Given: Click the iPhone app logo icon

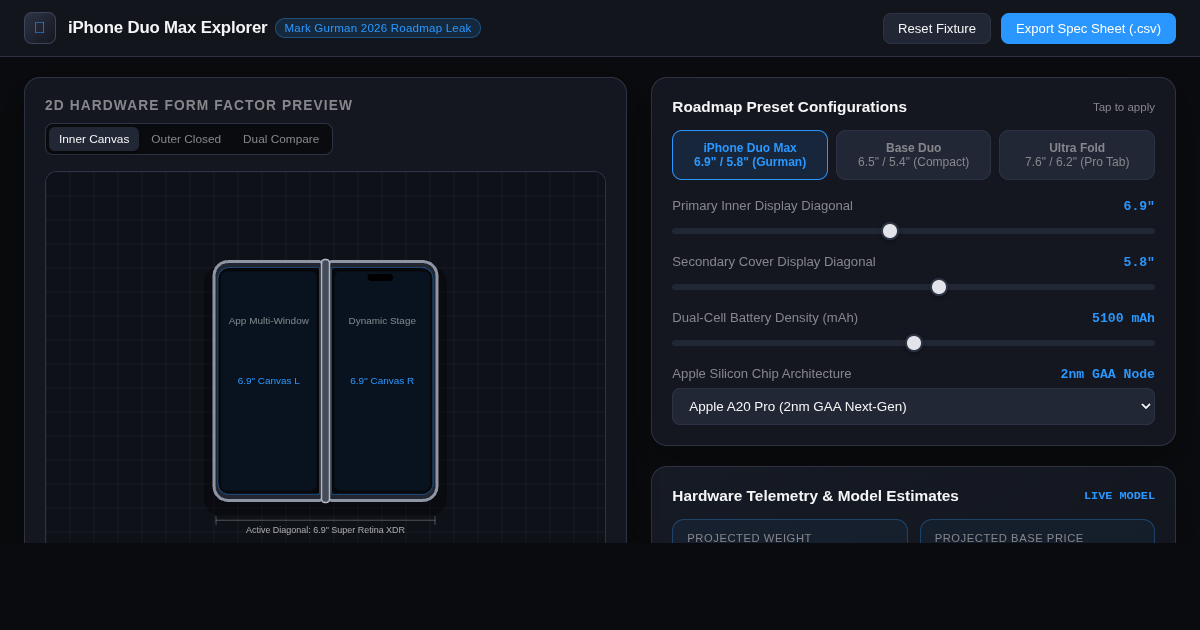Looking at the screenshot, I should click(40, 28).
